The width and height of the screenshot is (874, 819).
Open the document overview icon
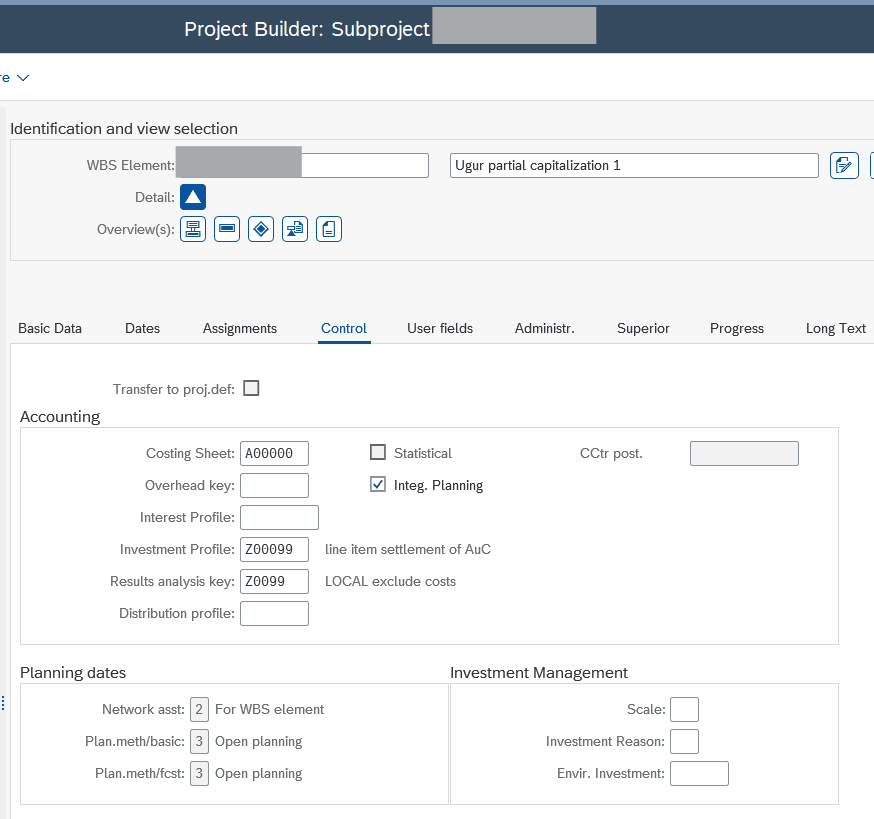pos(329,229)
